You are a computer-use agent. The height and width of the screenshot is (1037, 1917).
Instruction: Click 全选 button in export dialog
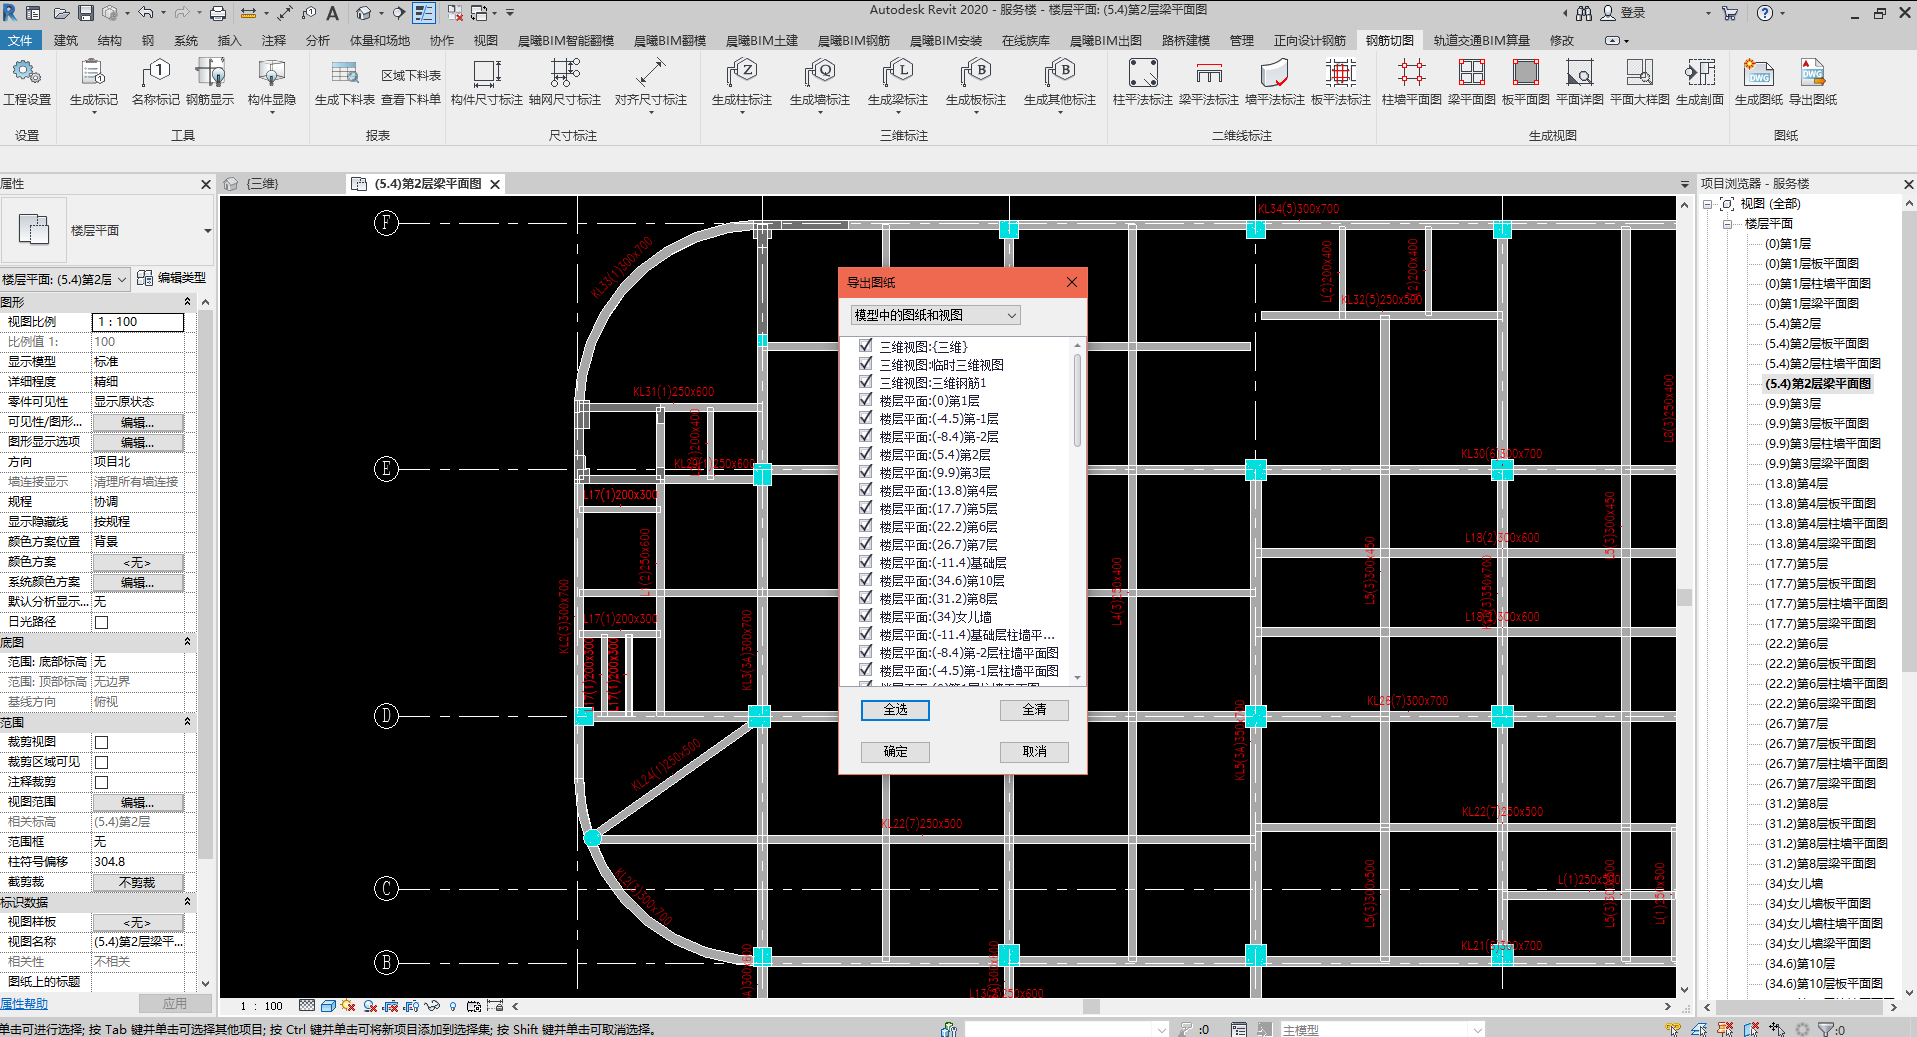[x=895, y=709]
